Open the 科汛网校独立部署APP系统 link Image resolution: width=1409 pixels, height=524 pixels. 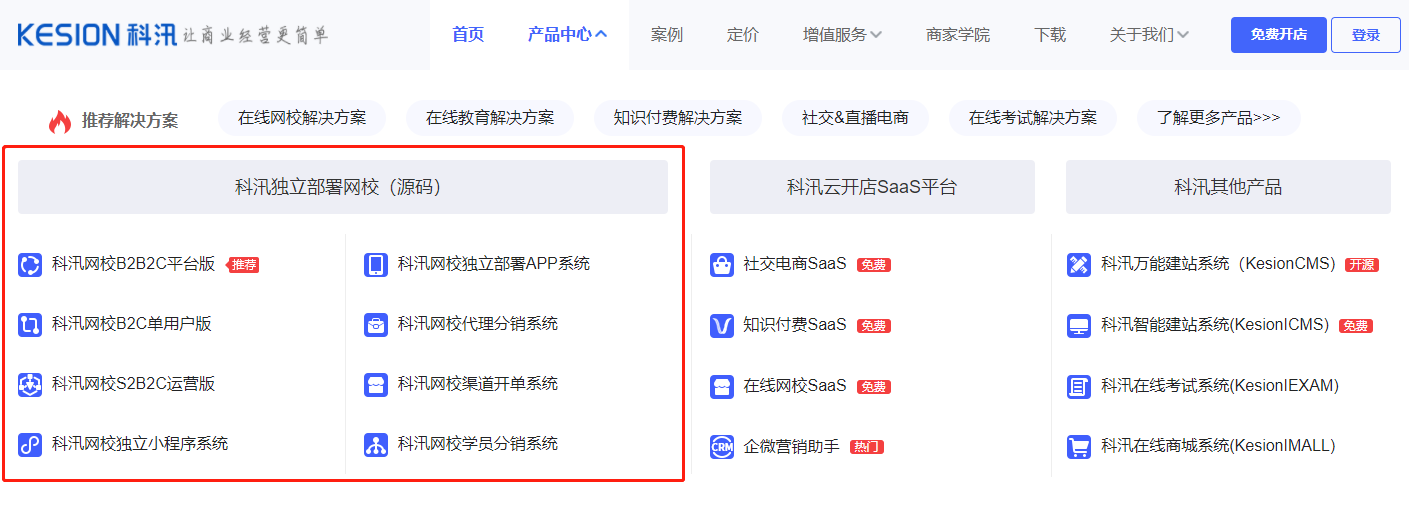tap(494, 264)
